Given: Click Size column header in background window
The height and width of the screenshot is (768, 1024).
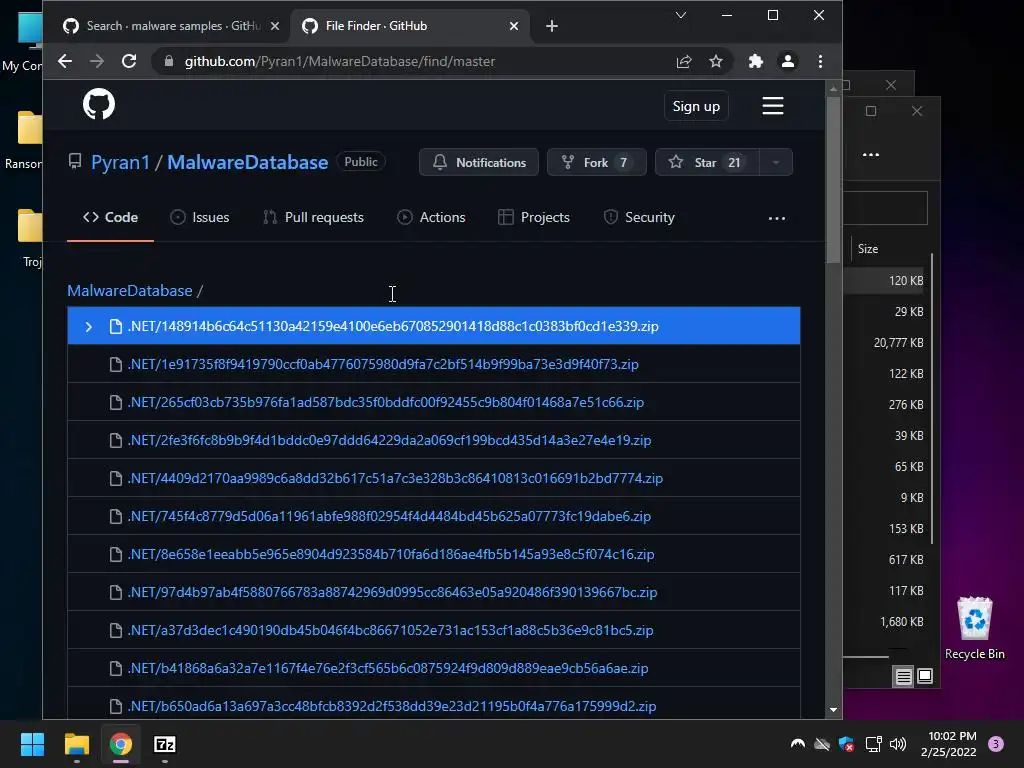Looking at the screenshot, I should click(868, 249).
